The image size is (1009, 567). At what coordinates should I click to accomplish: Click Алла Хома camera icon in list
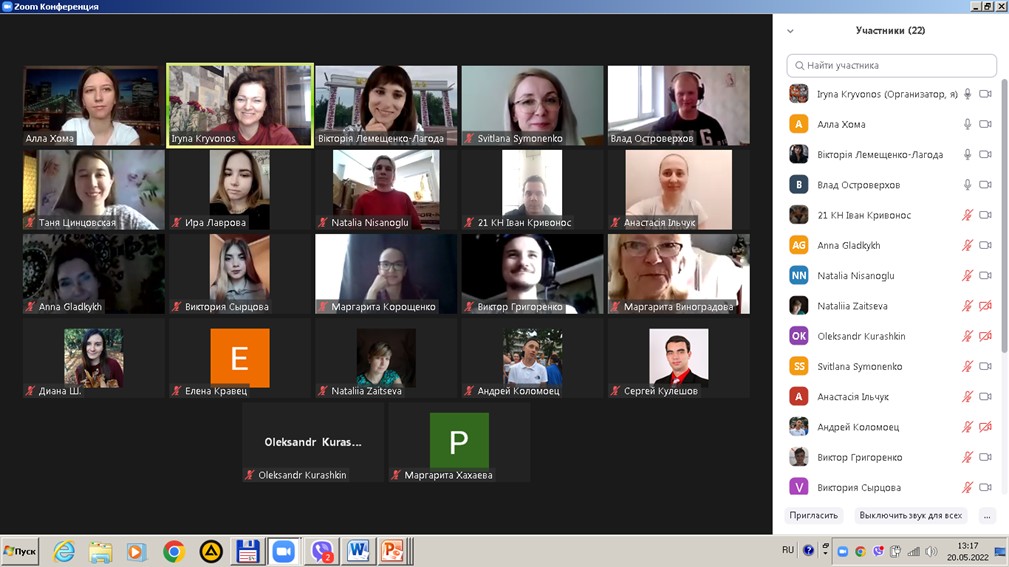click(x=985, y=124)
